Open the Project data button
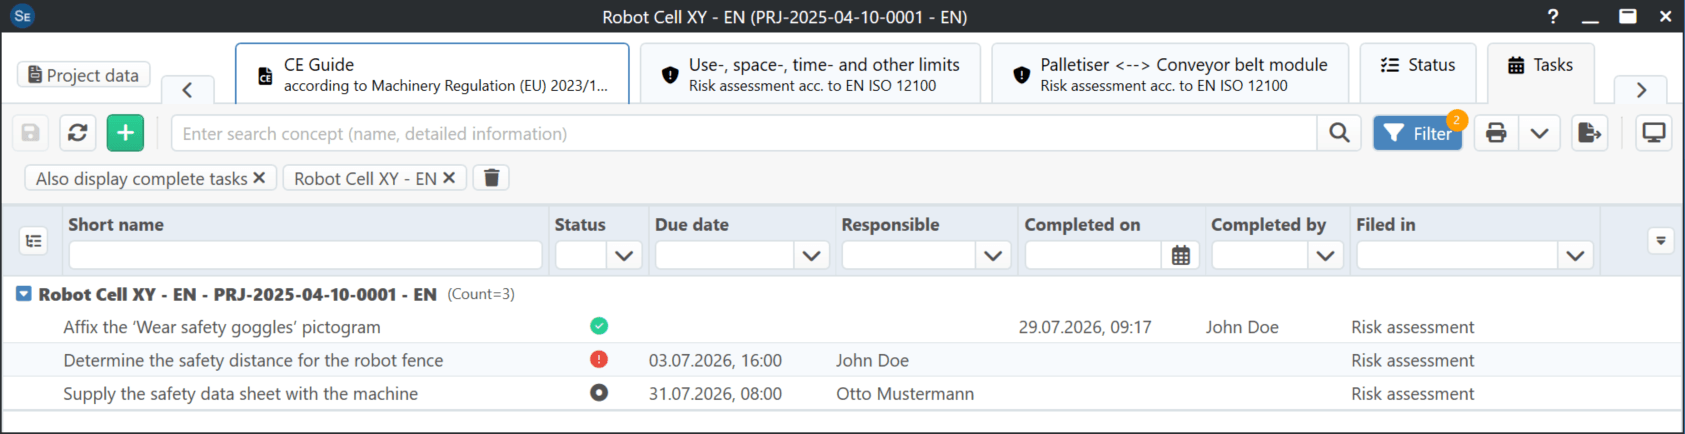1685x434 pixels. [84, 75]
